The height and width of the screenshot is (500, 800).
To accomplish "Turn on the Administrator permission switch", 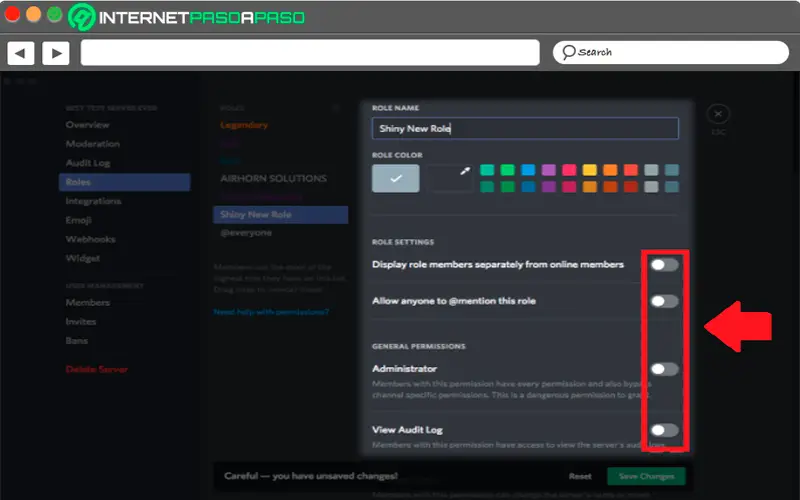I will tap(664, 369).
